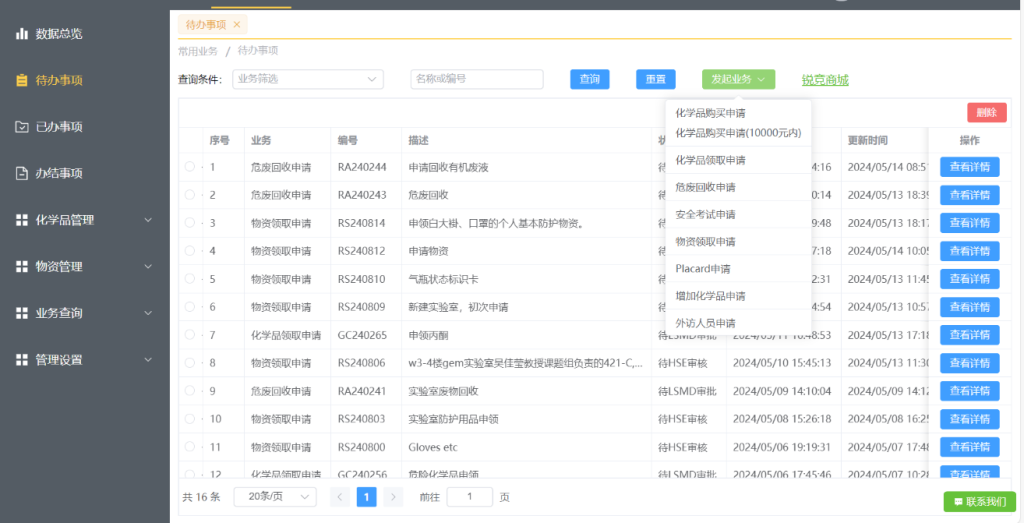Viewport: 1024px width, 523px height.
Task: Select the radio button for row 3
Action: click(x=190, y=223)
